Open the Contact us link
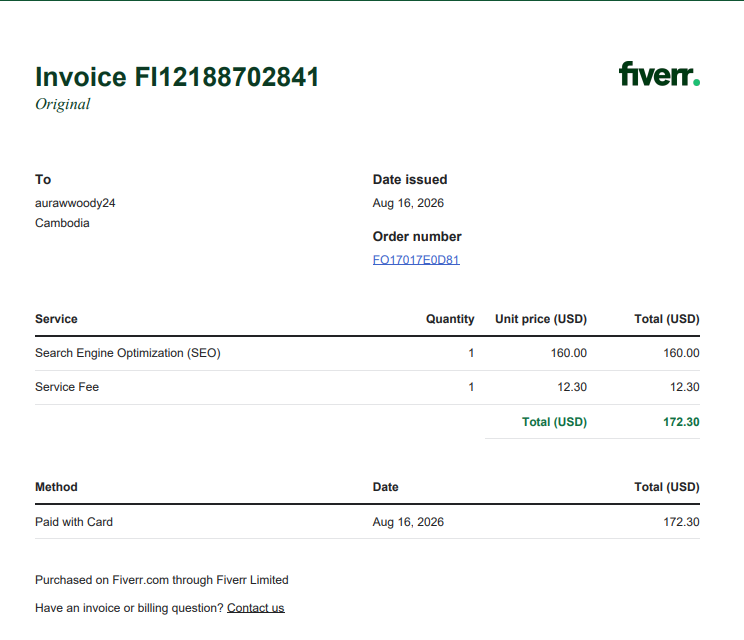Image resolution: width=744 pixels, height=640 pixels. [256, 608]
